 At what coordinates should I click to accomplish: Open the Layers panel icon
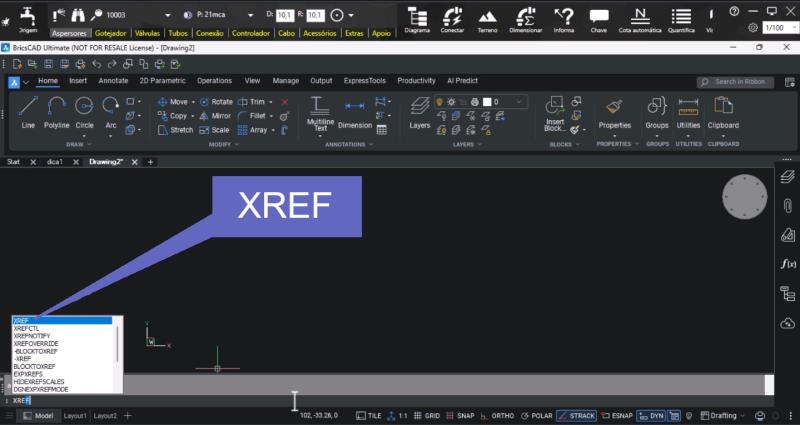point(420,112)
